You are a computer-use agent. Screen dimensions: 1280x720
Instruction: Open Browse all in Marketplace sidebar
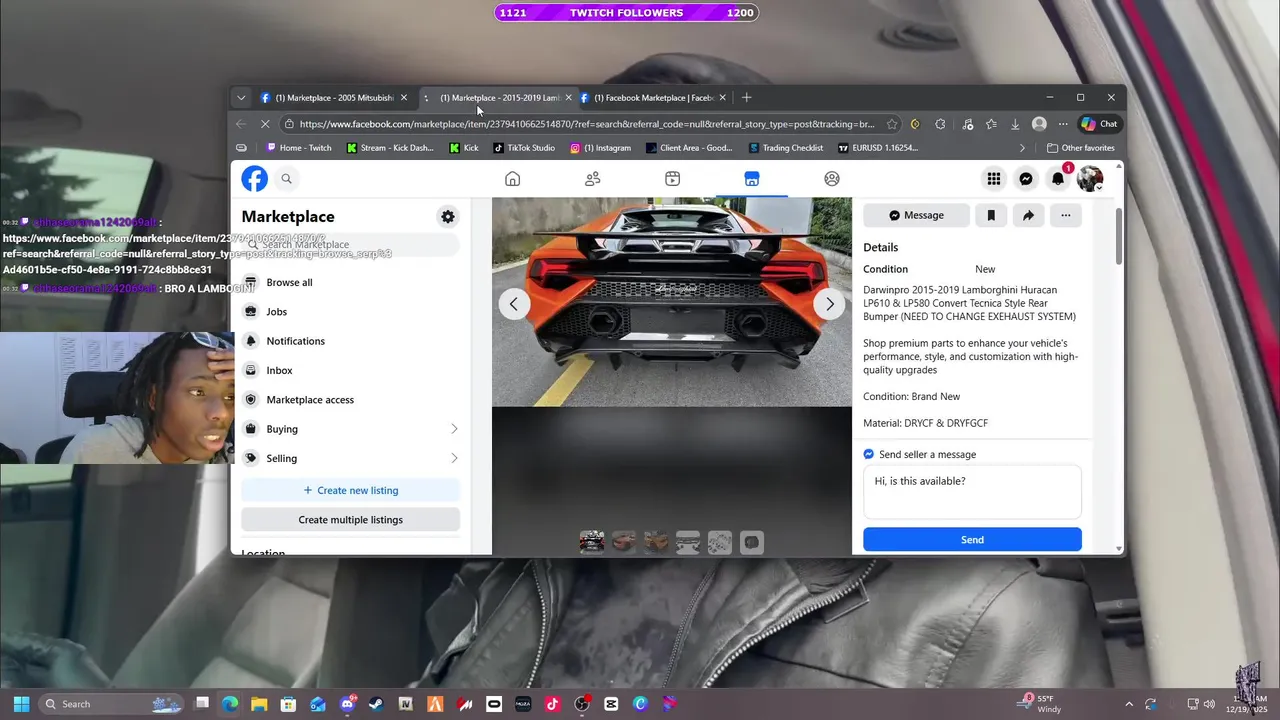[350, 282]
